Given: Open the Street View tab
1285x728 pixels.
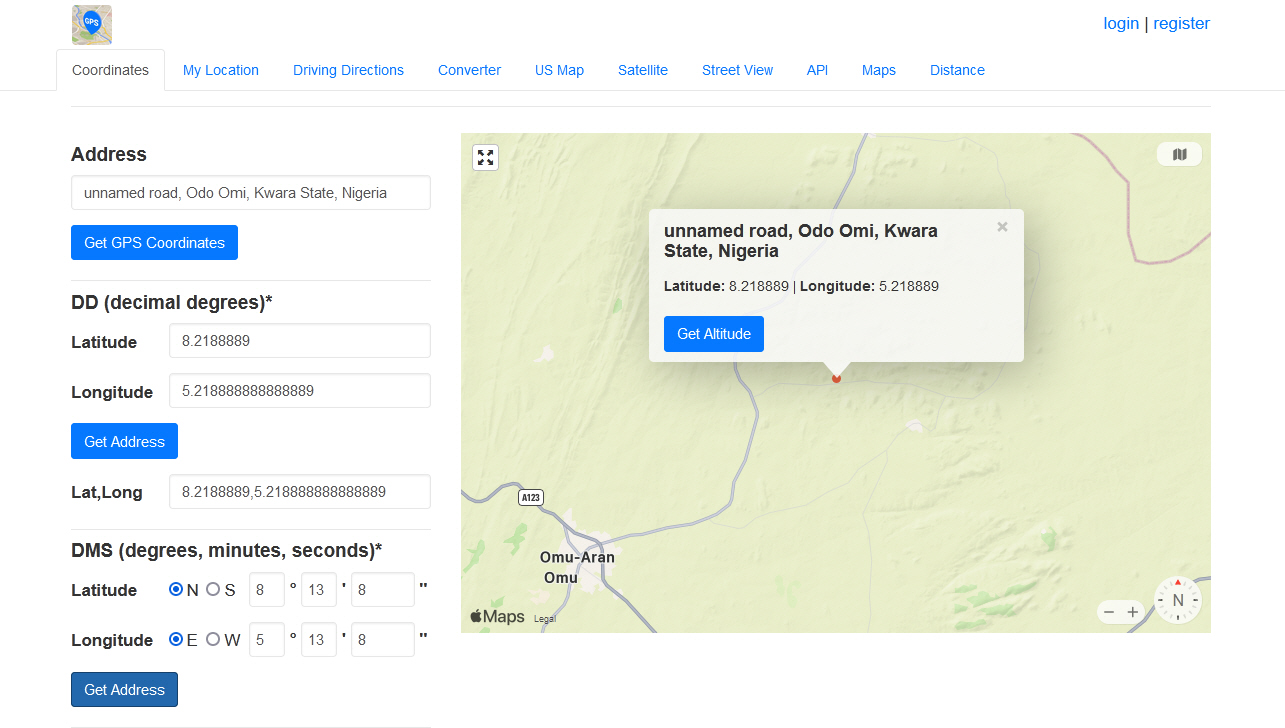Looking at the screenshot, I should [x=737, y=70].
